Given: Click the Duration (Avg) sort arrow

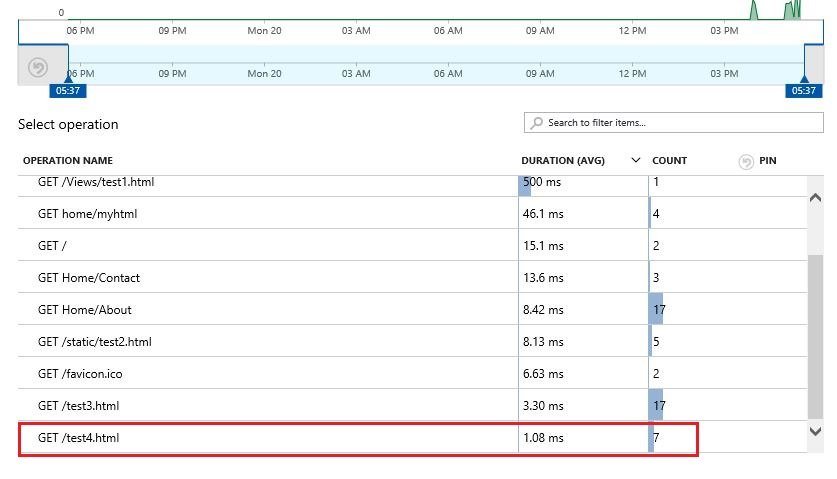Looking at the screenshot, I should [635, 161].
